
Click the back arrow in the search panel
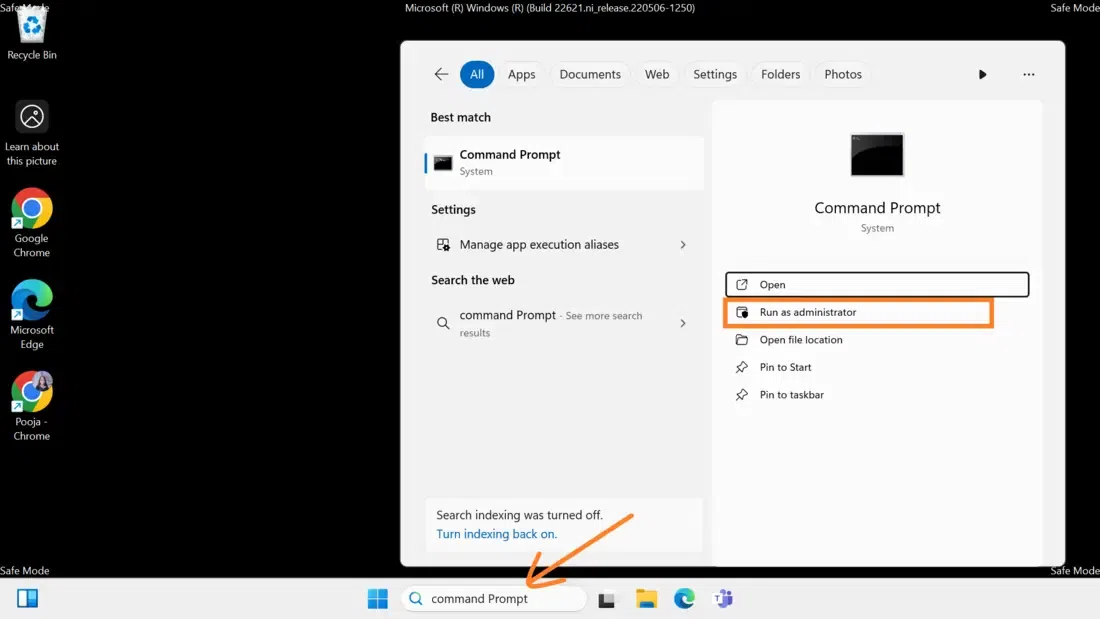pos(441,74)
